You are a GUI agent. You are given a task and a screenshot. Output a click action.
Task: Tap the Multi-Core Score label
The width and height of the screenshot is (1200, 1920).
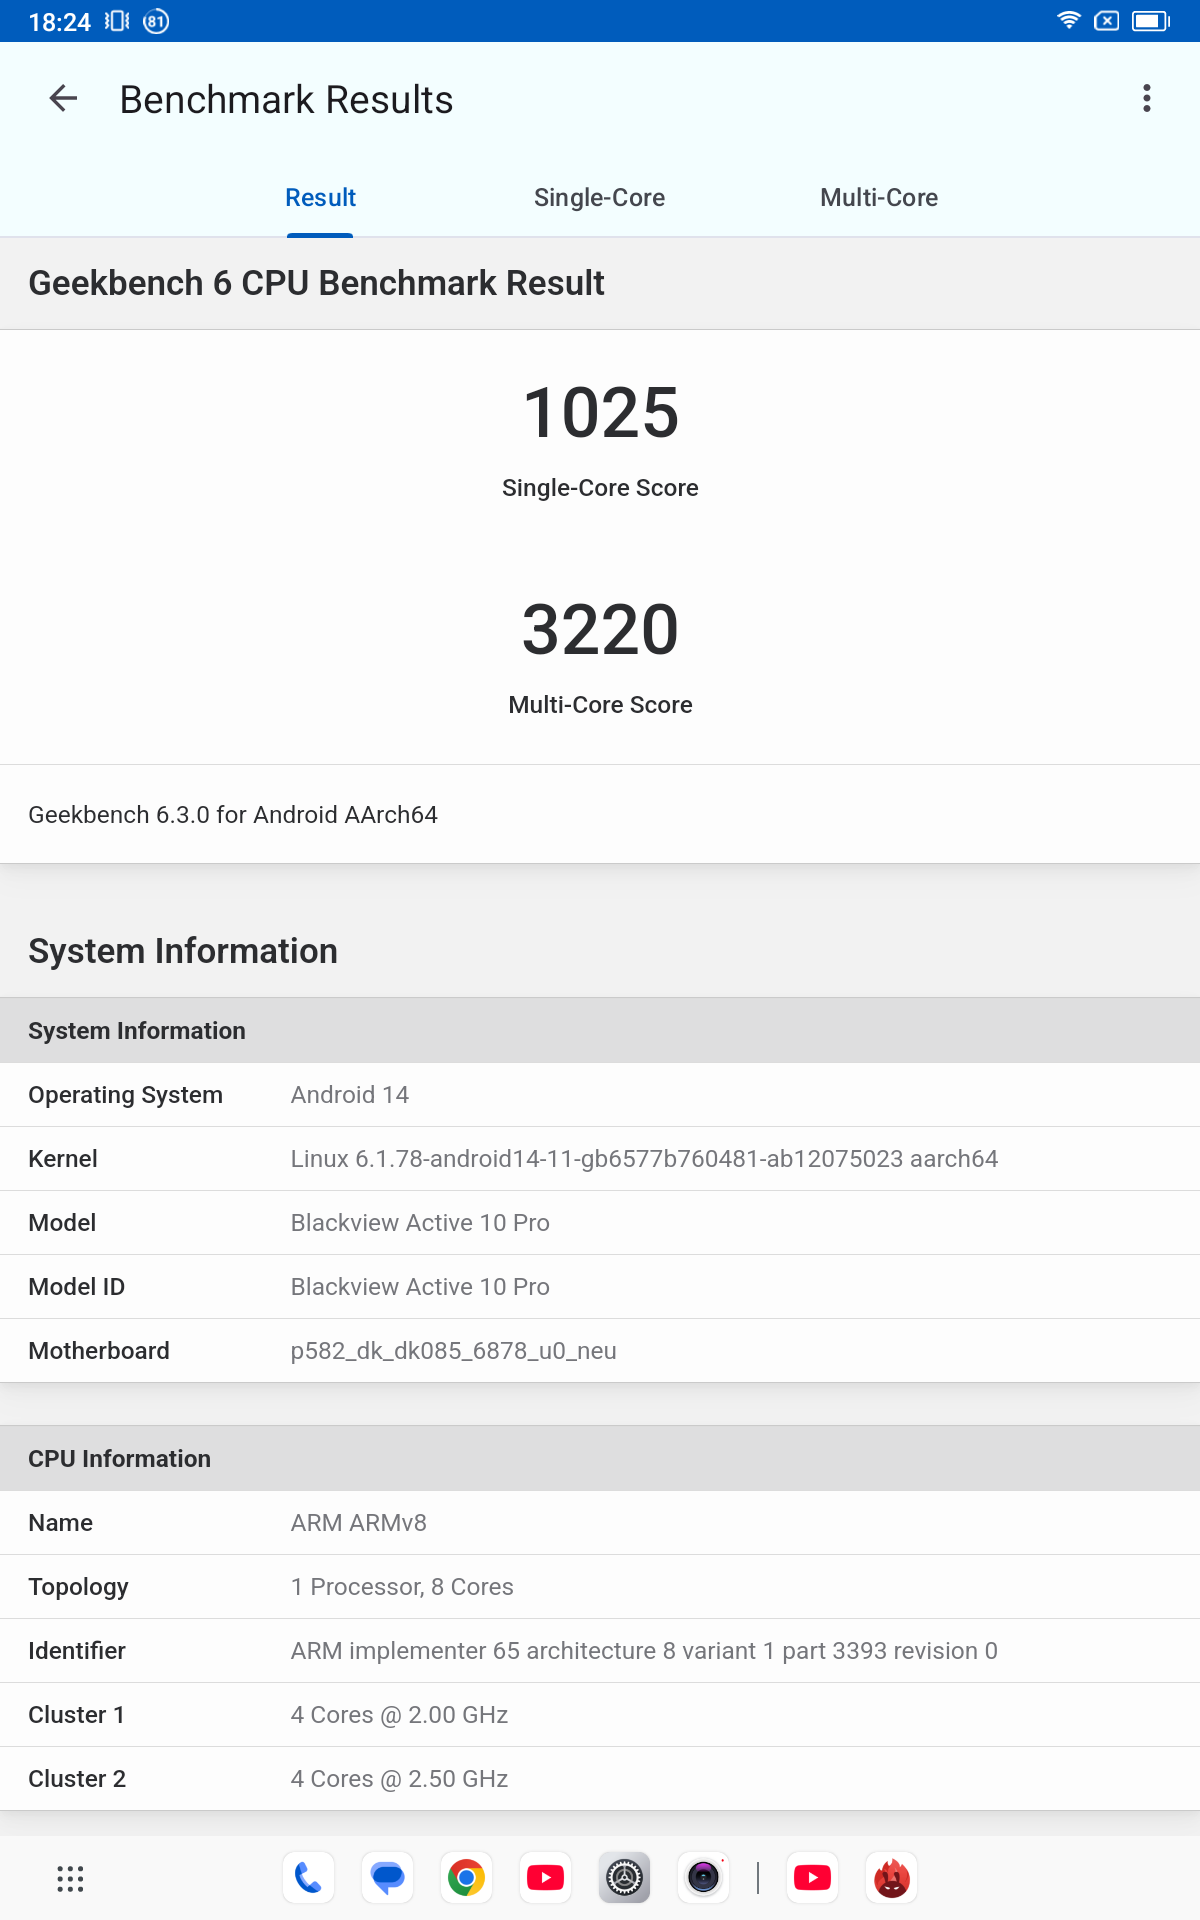coord(600,705)
